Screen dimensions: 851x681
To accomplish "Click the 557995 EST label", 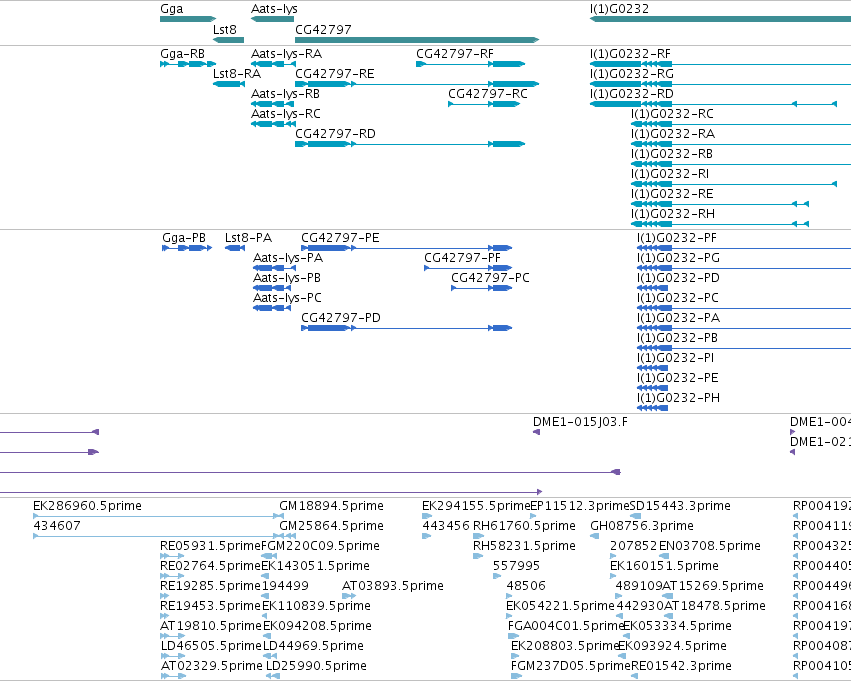I will (x=516, y=566).
